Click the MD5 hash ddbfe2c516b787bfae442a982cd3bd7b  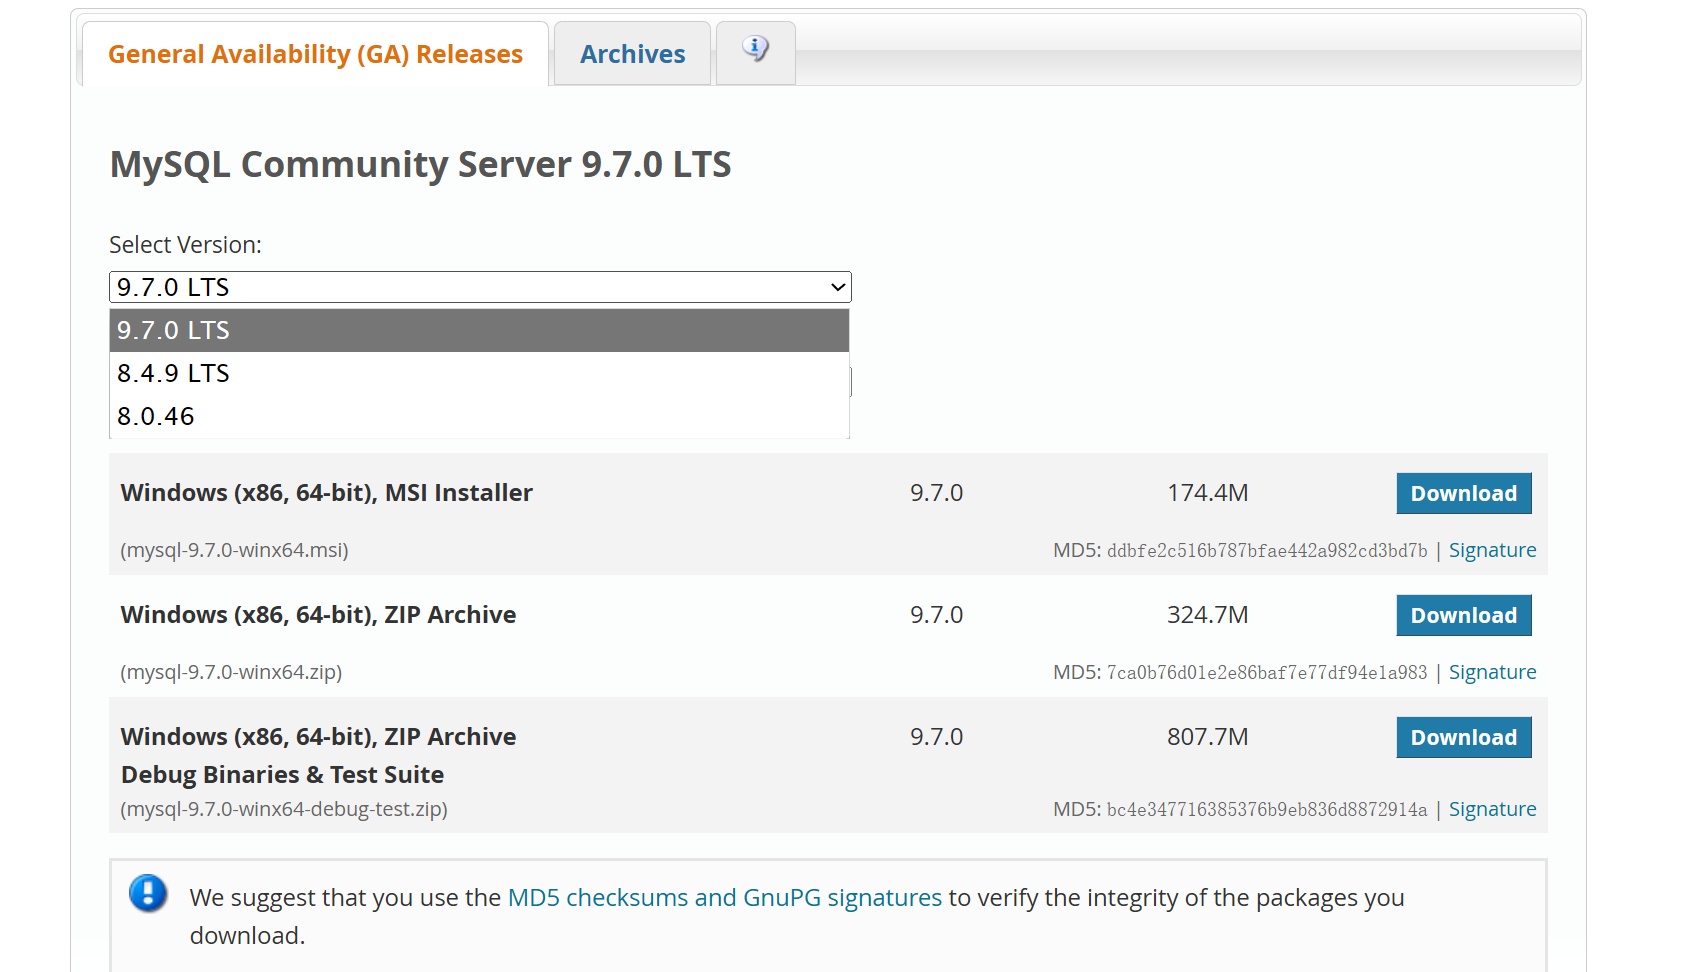click(1267, 551)
